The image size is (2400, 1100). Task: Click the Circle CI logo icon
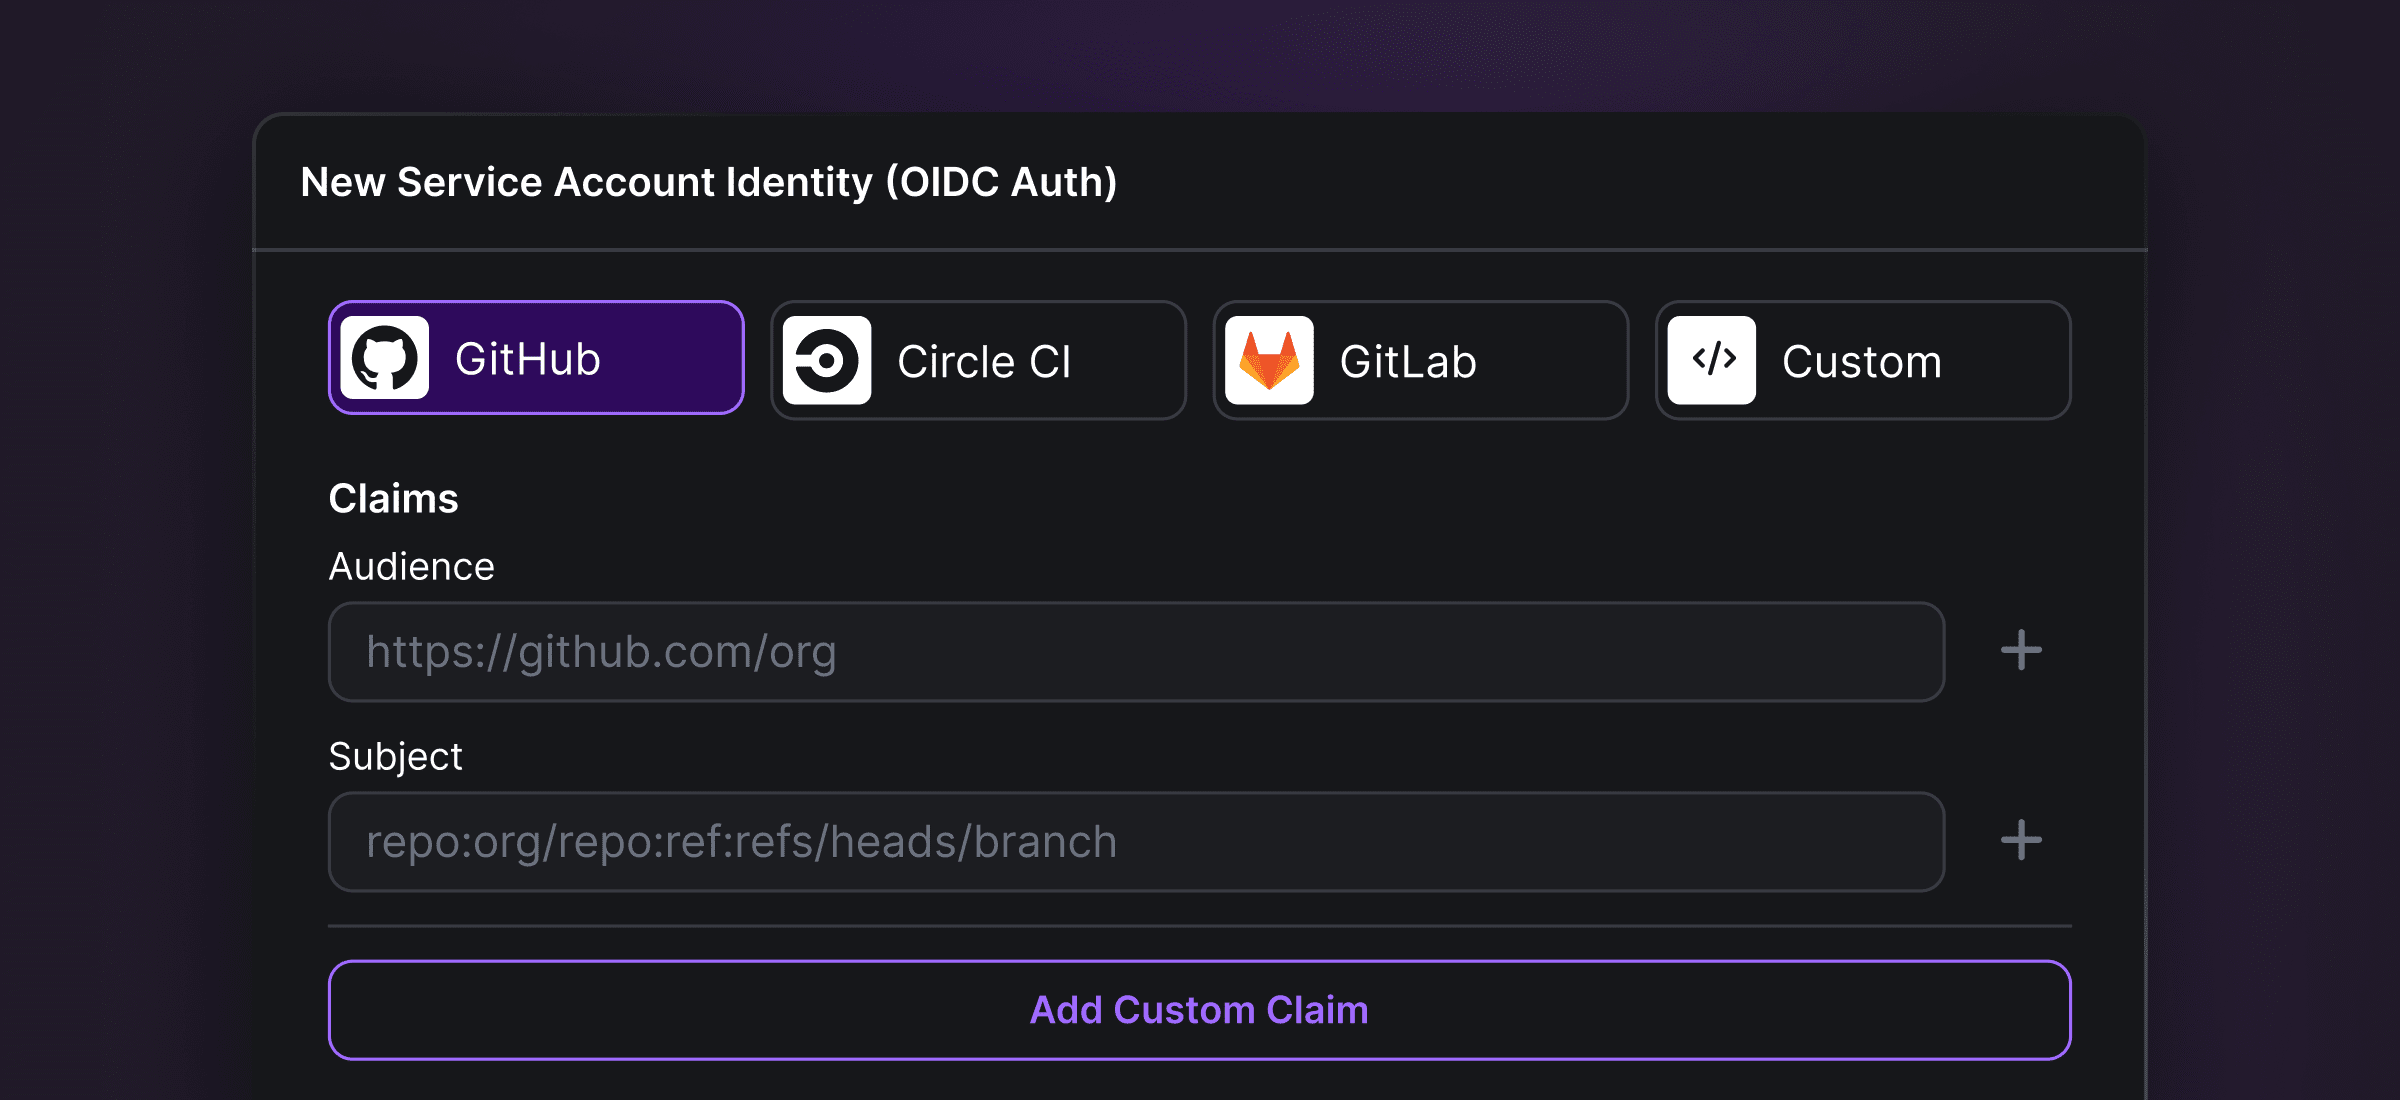[x=827, y=361]
